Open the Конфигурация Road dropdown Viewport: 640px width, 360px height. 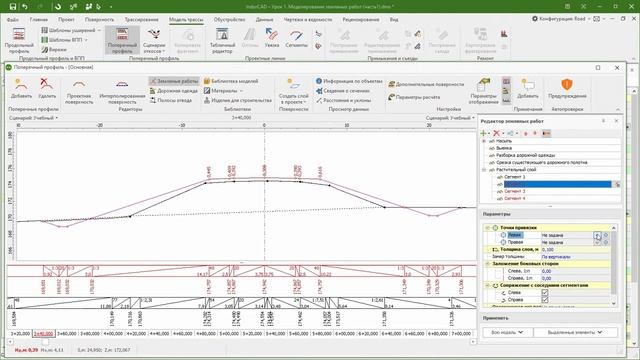tap(562, 19)
